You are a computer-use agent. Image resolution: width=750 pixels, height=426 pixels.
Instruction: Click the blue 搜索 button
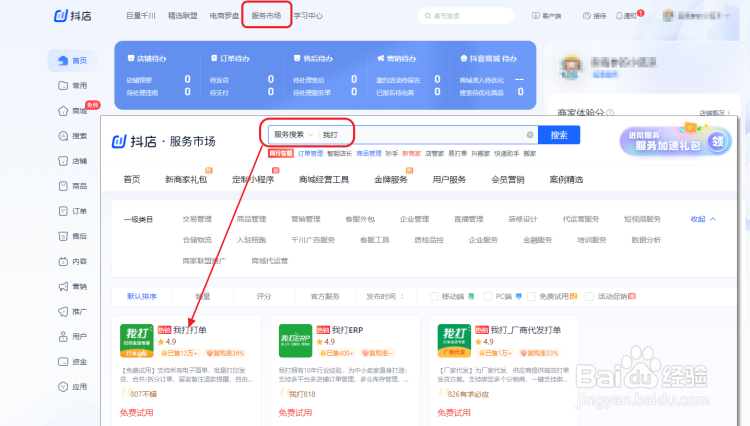559,135
